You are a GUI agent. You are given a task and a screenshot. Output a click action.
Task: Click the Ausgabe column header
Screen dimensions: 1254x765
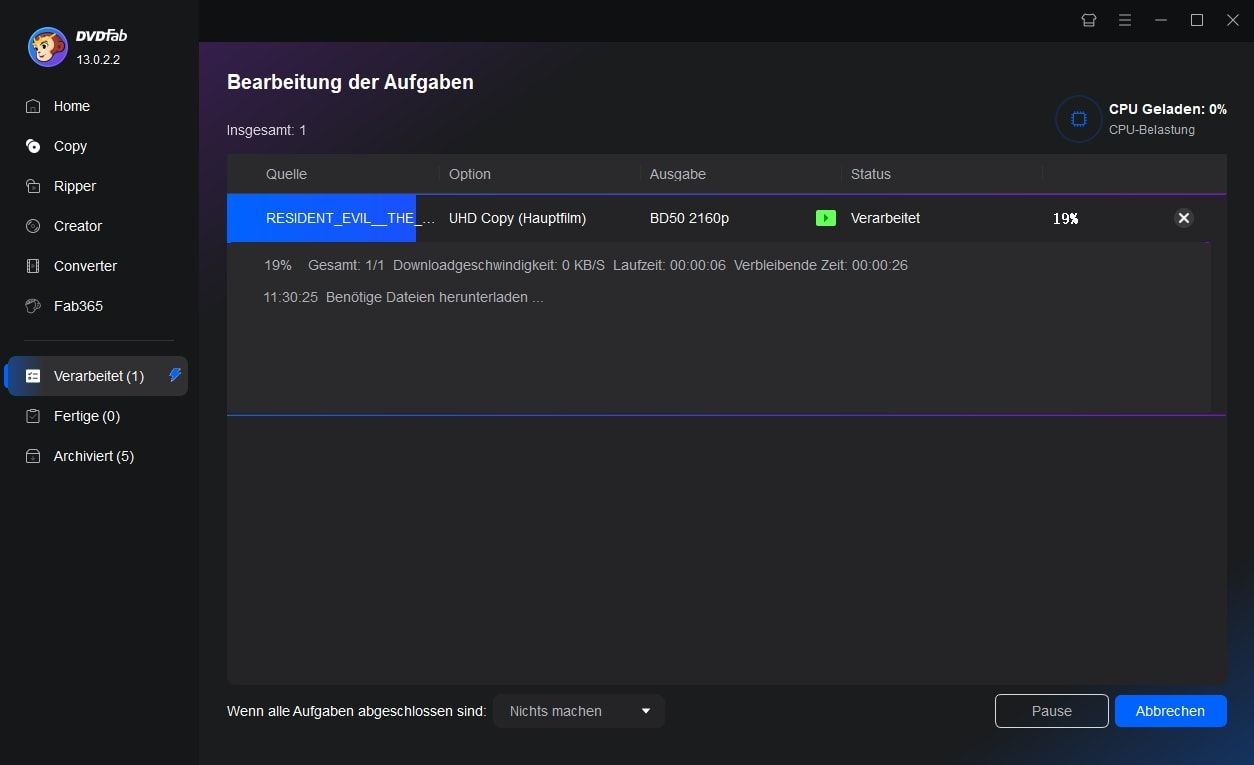(x=678, y=174)
